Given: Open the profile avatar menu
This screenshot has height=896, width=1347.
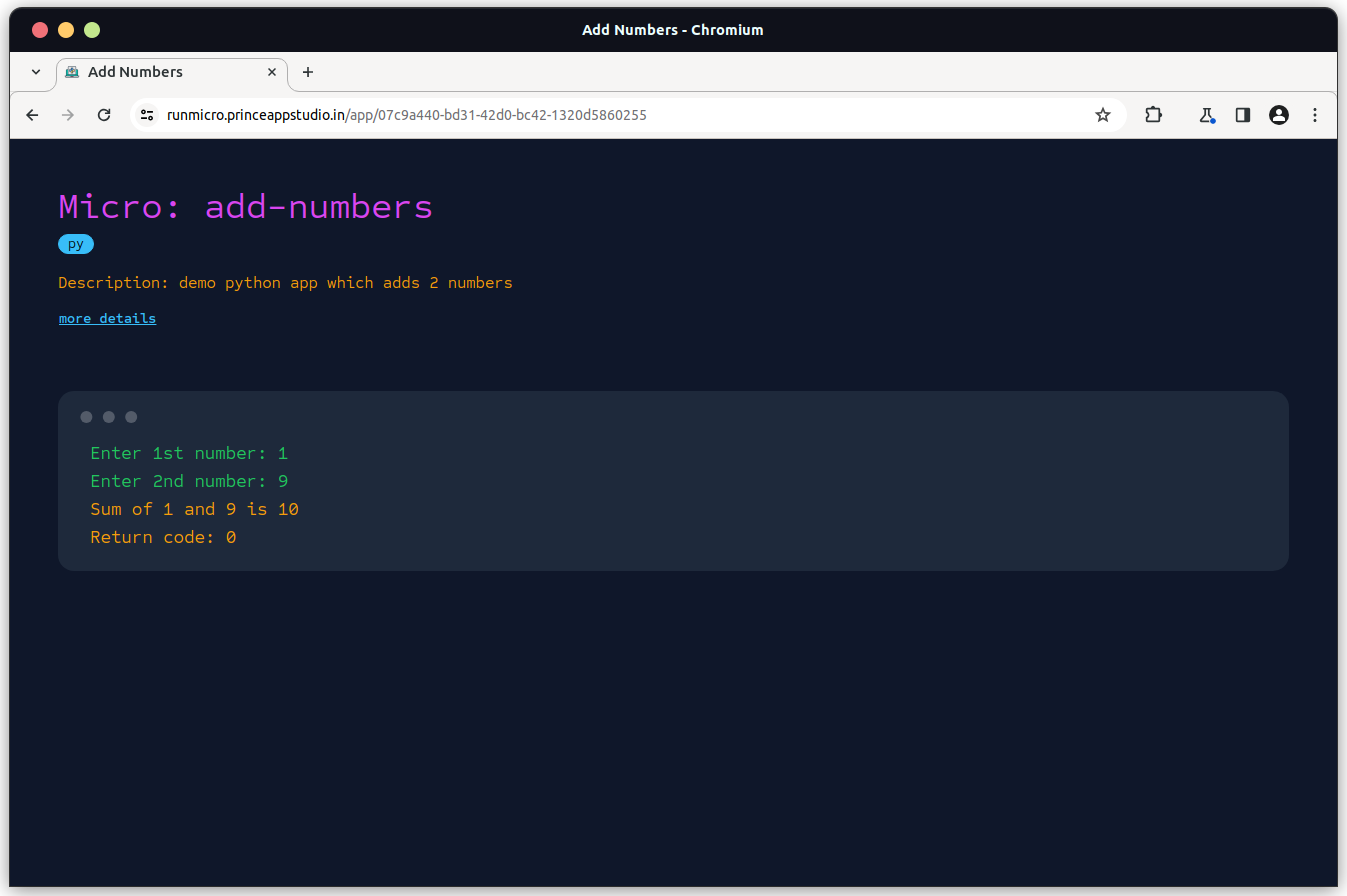Looking at the screenshot, I should click(1279, 115).
